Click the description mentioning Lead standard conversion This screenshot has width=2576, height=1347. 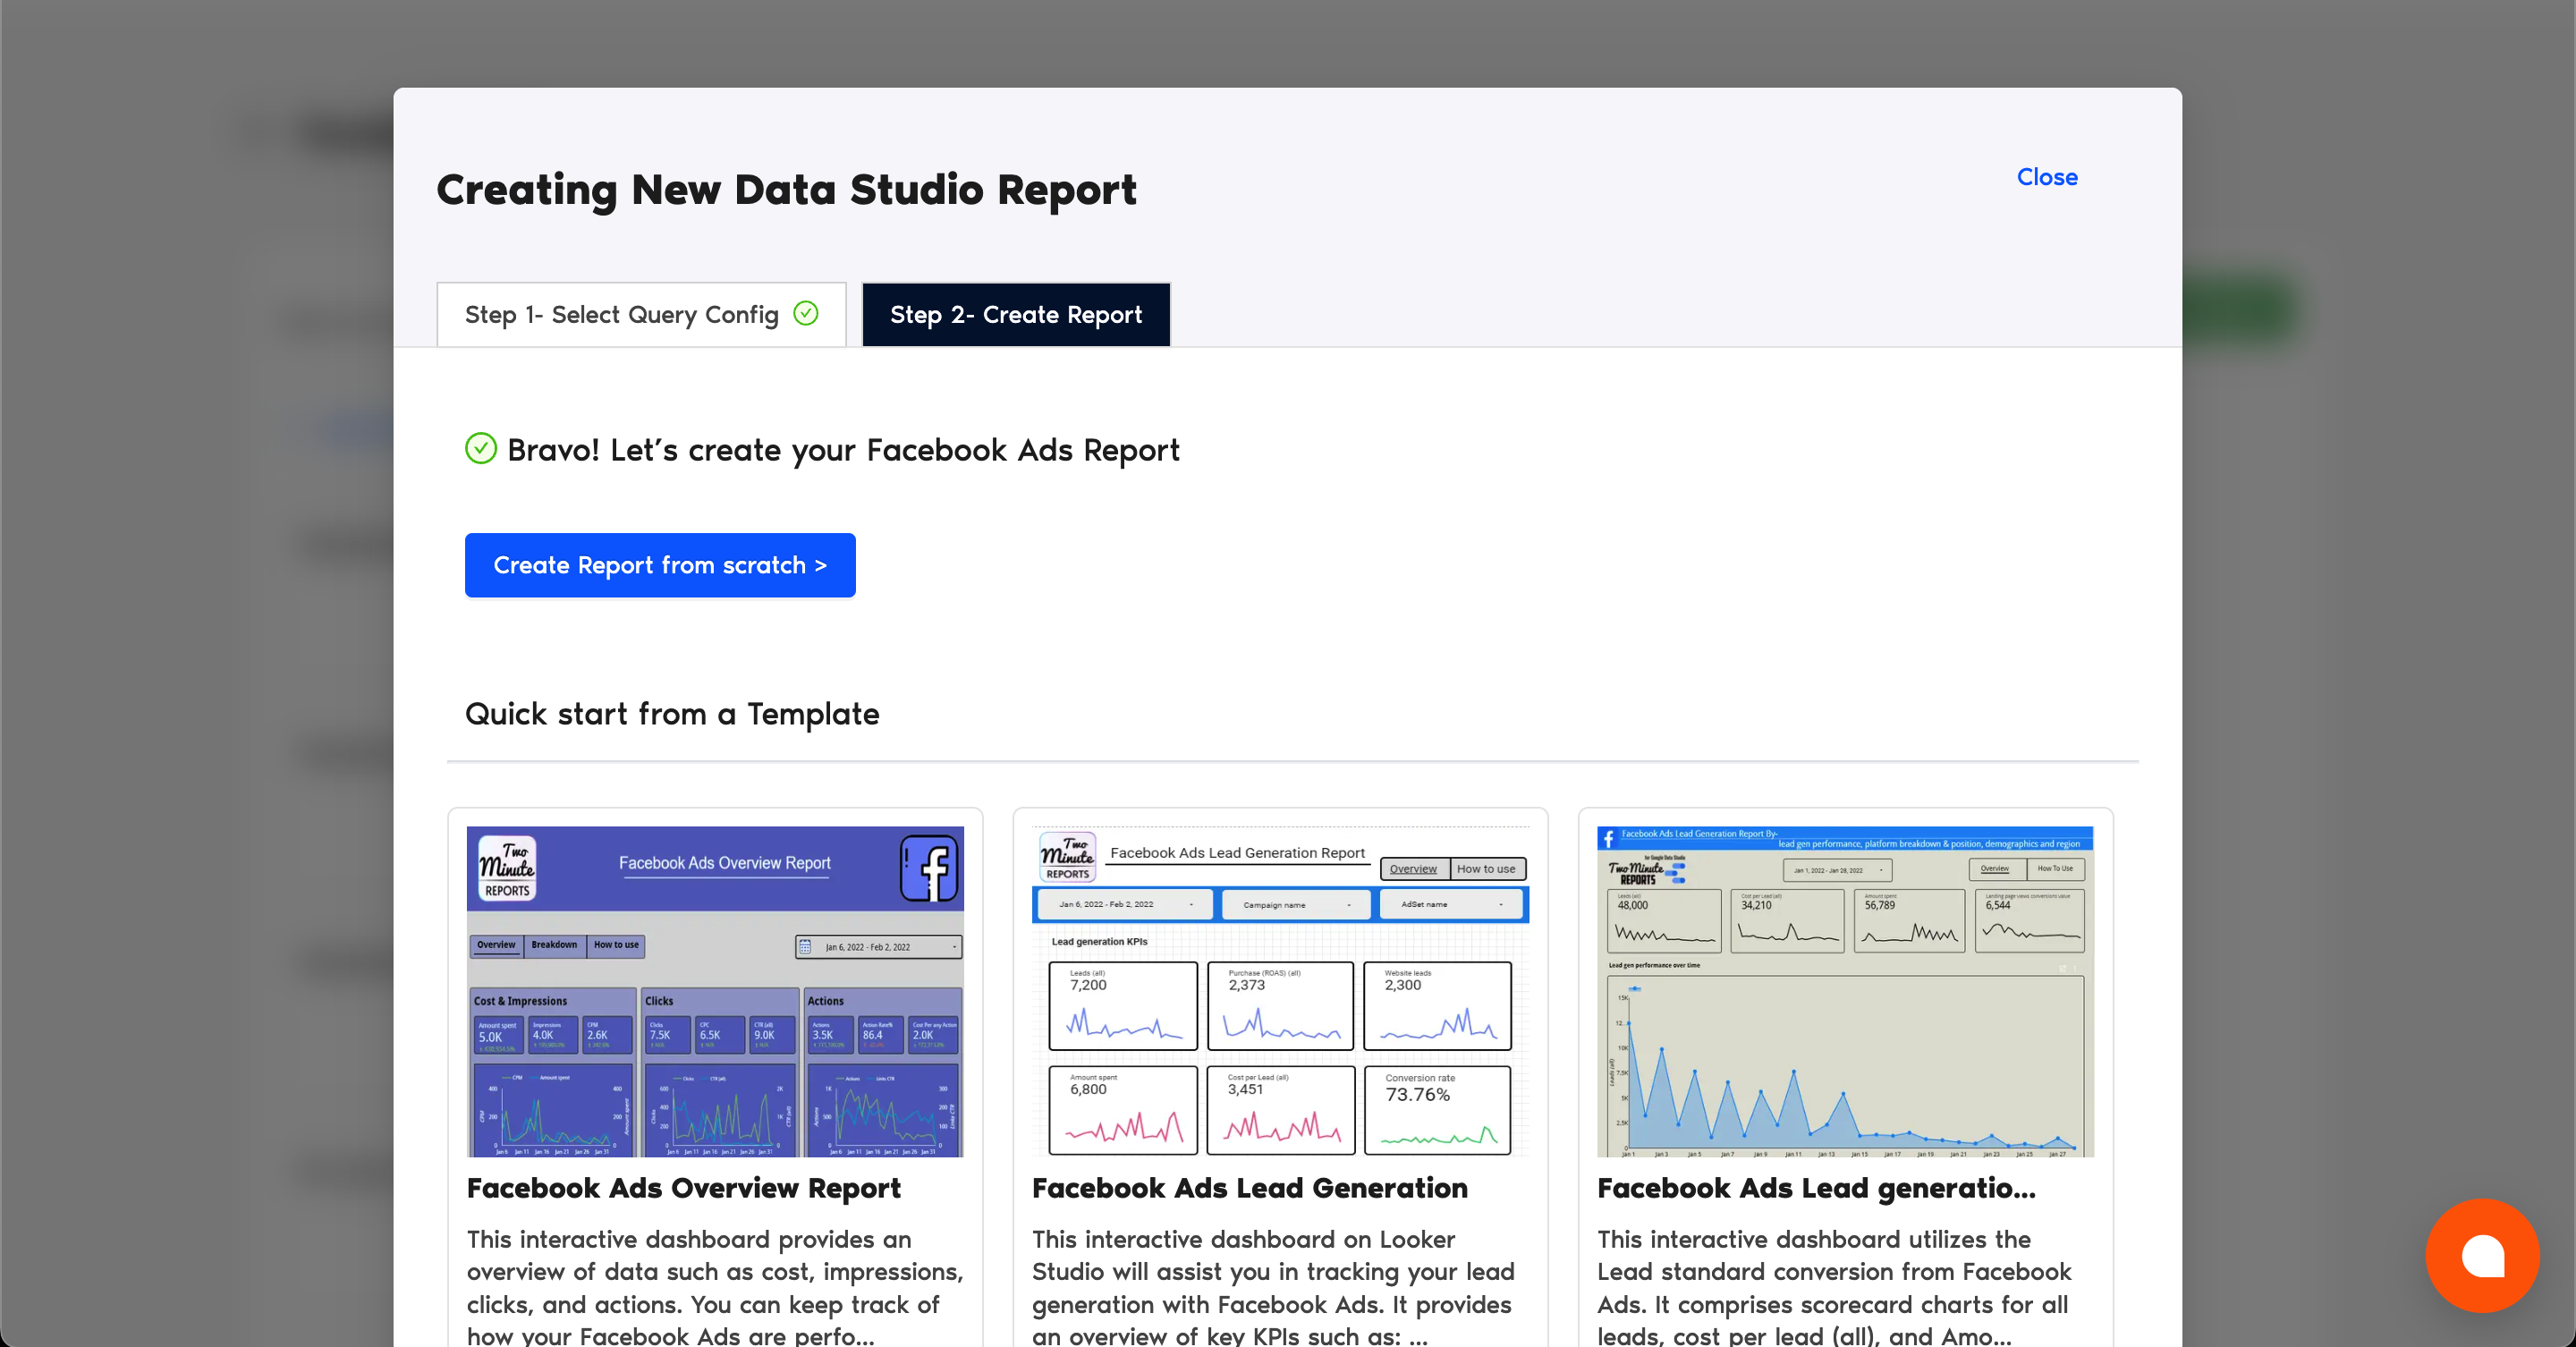pos(1835,1287)
